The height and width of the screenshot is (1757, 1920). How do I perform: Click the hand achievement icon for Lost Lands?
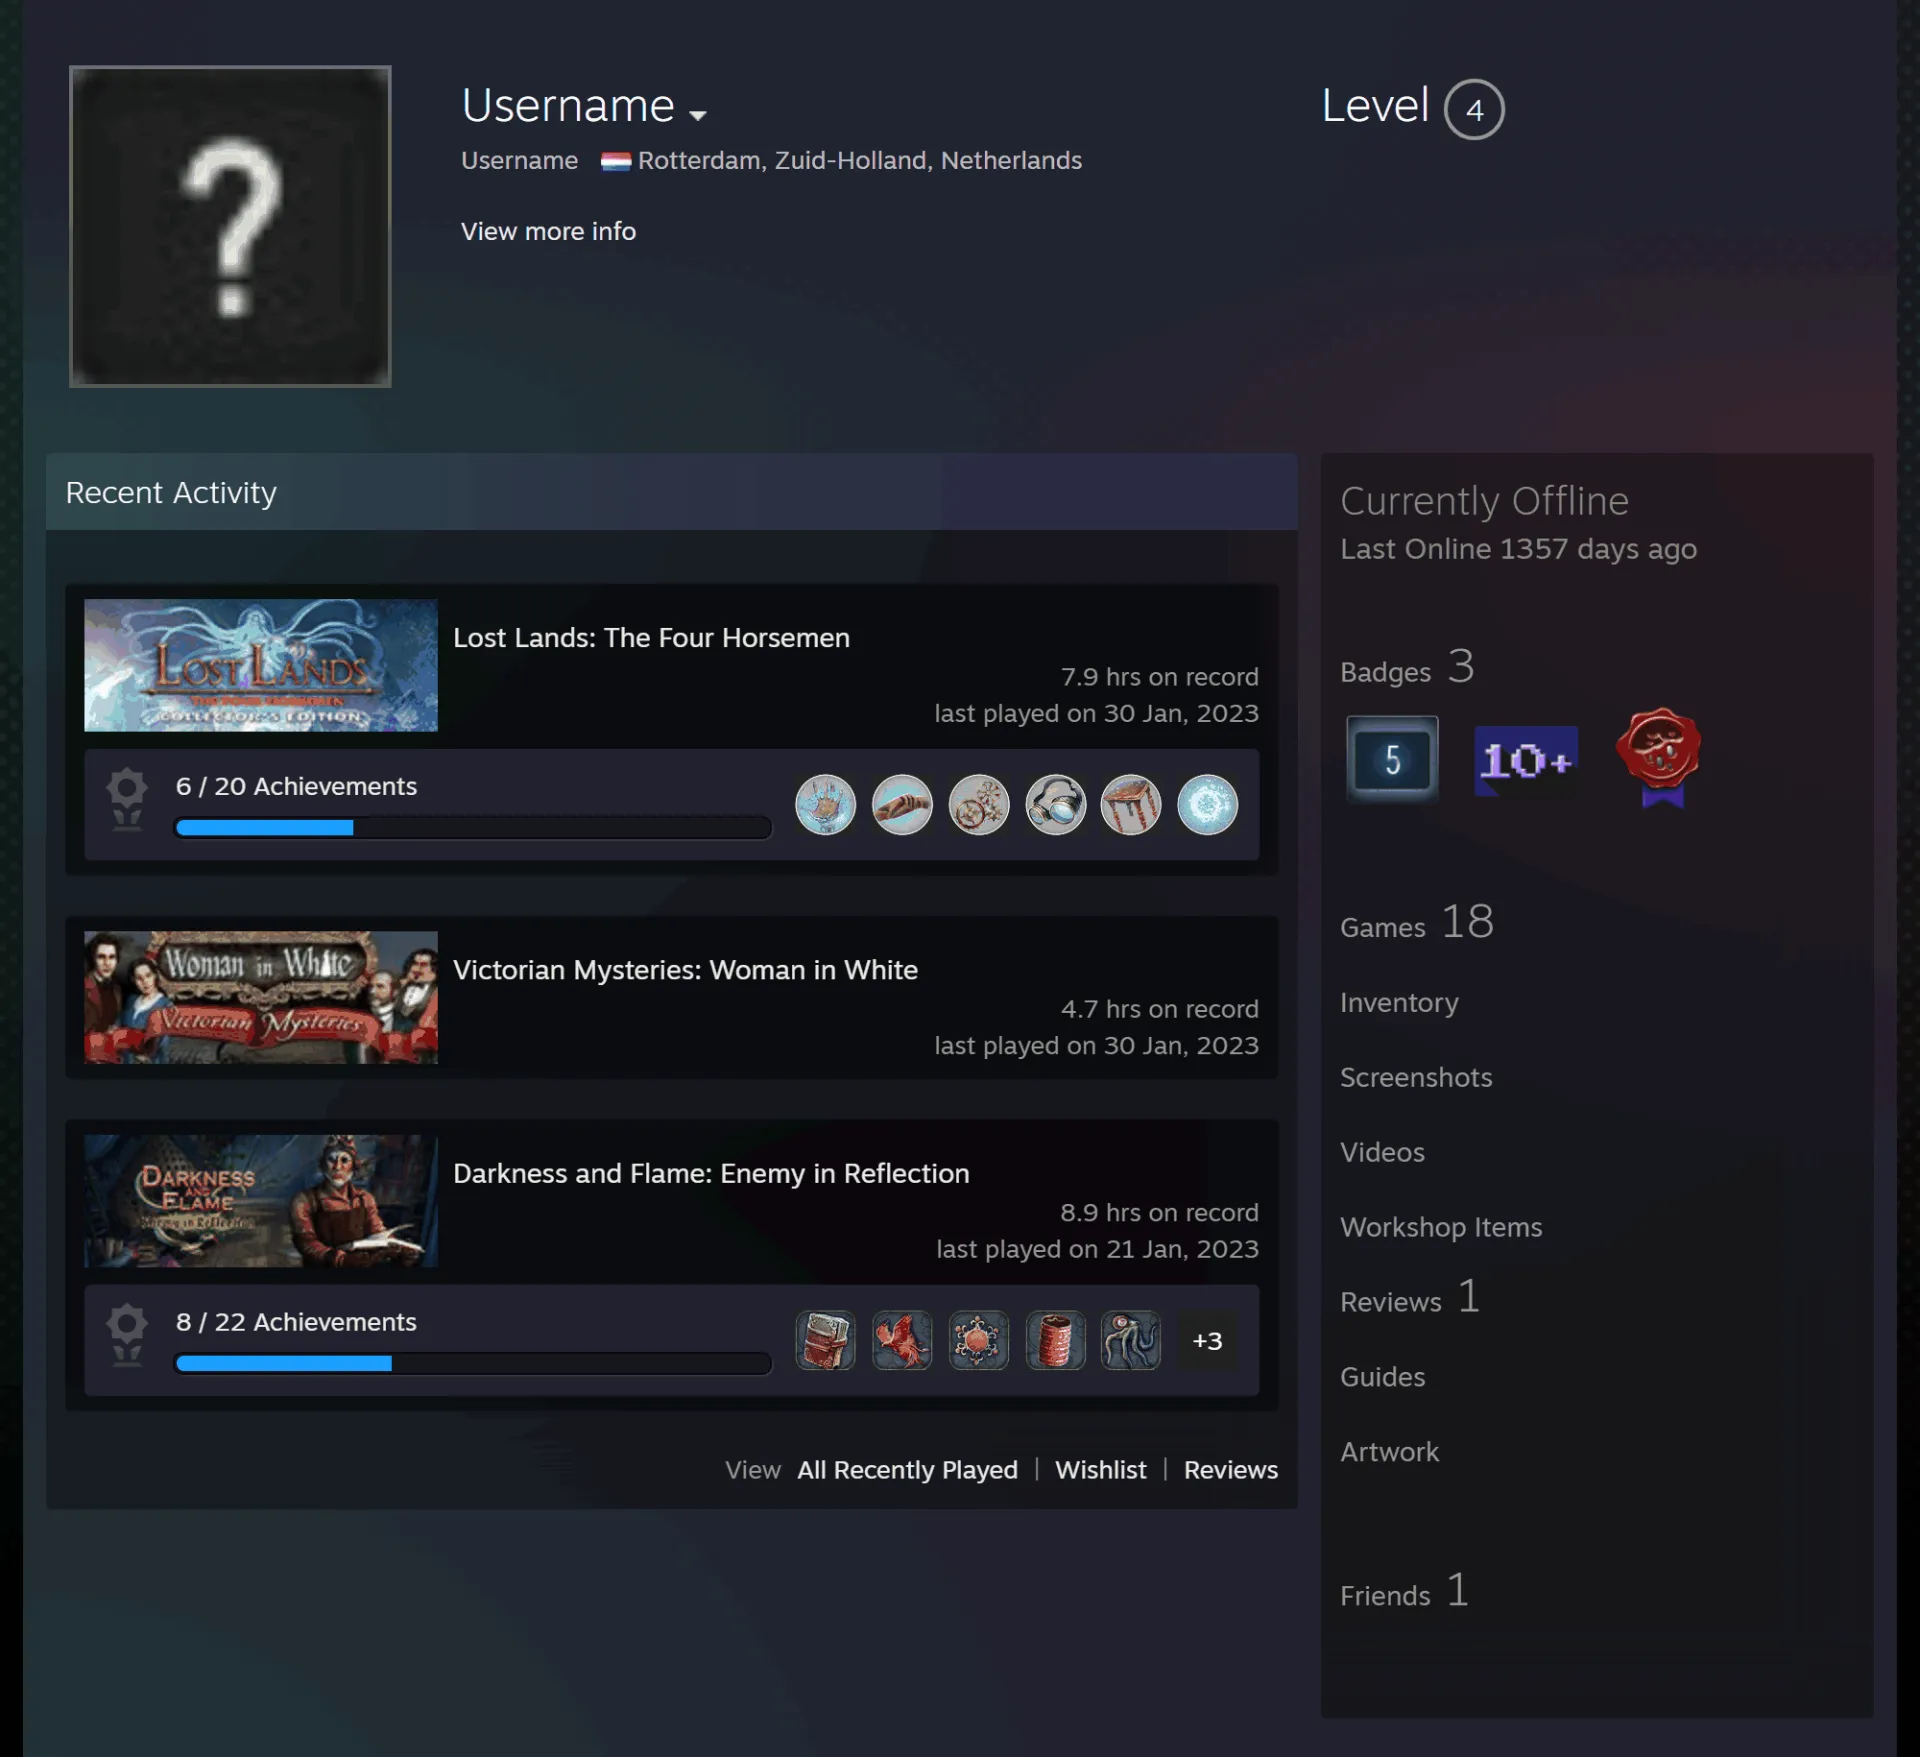(825, 805)
